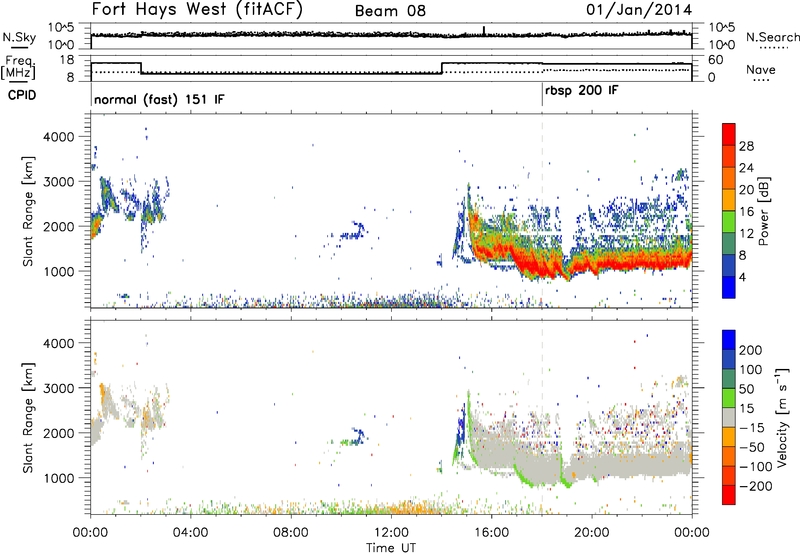This screenshot has width=800, height=554.
Task: Click the 4000 tick on power panel
Action: [58, 137]
